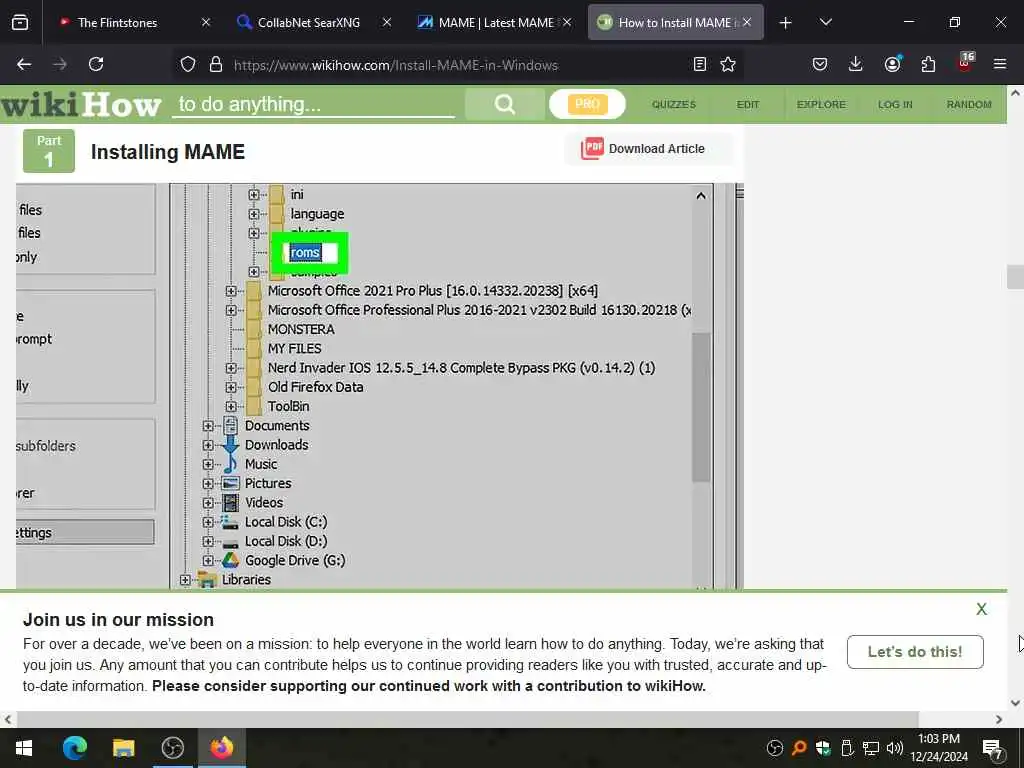Image resolution: width=1024 pixels, height=768 pixels.
Task: Expand the ToolBin folder
Action: (231, 406)
